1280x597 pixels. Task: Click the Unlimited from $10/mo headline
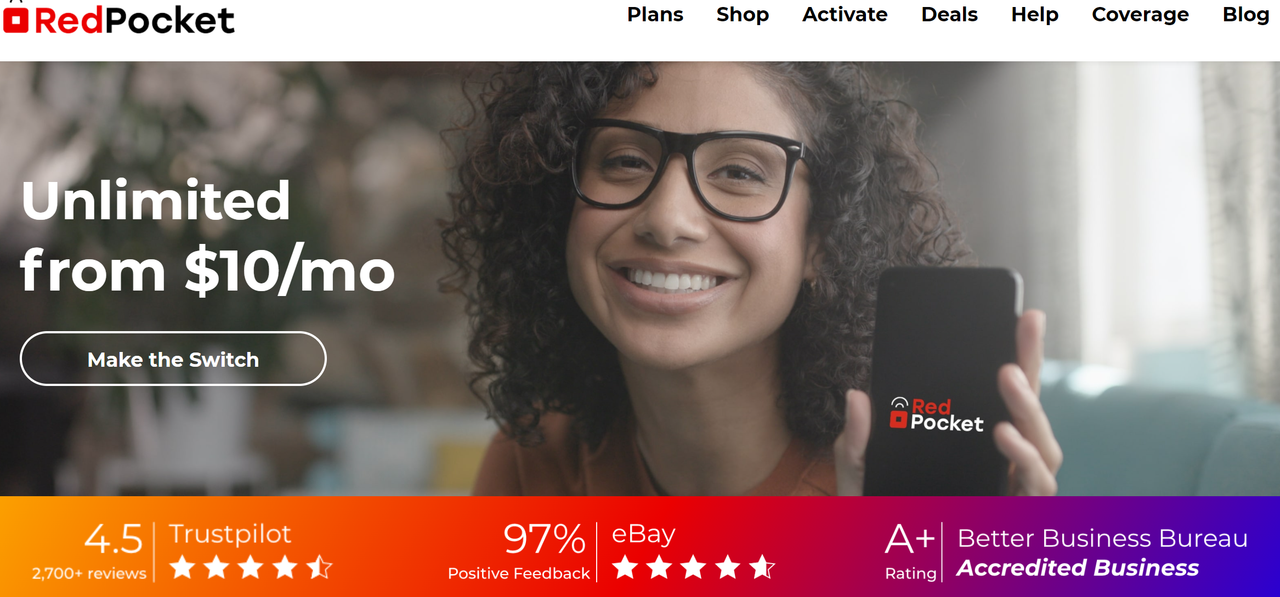point(207,237)
